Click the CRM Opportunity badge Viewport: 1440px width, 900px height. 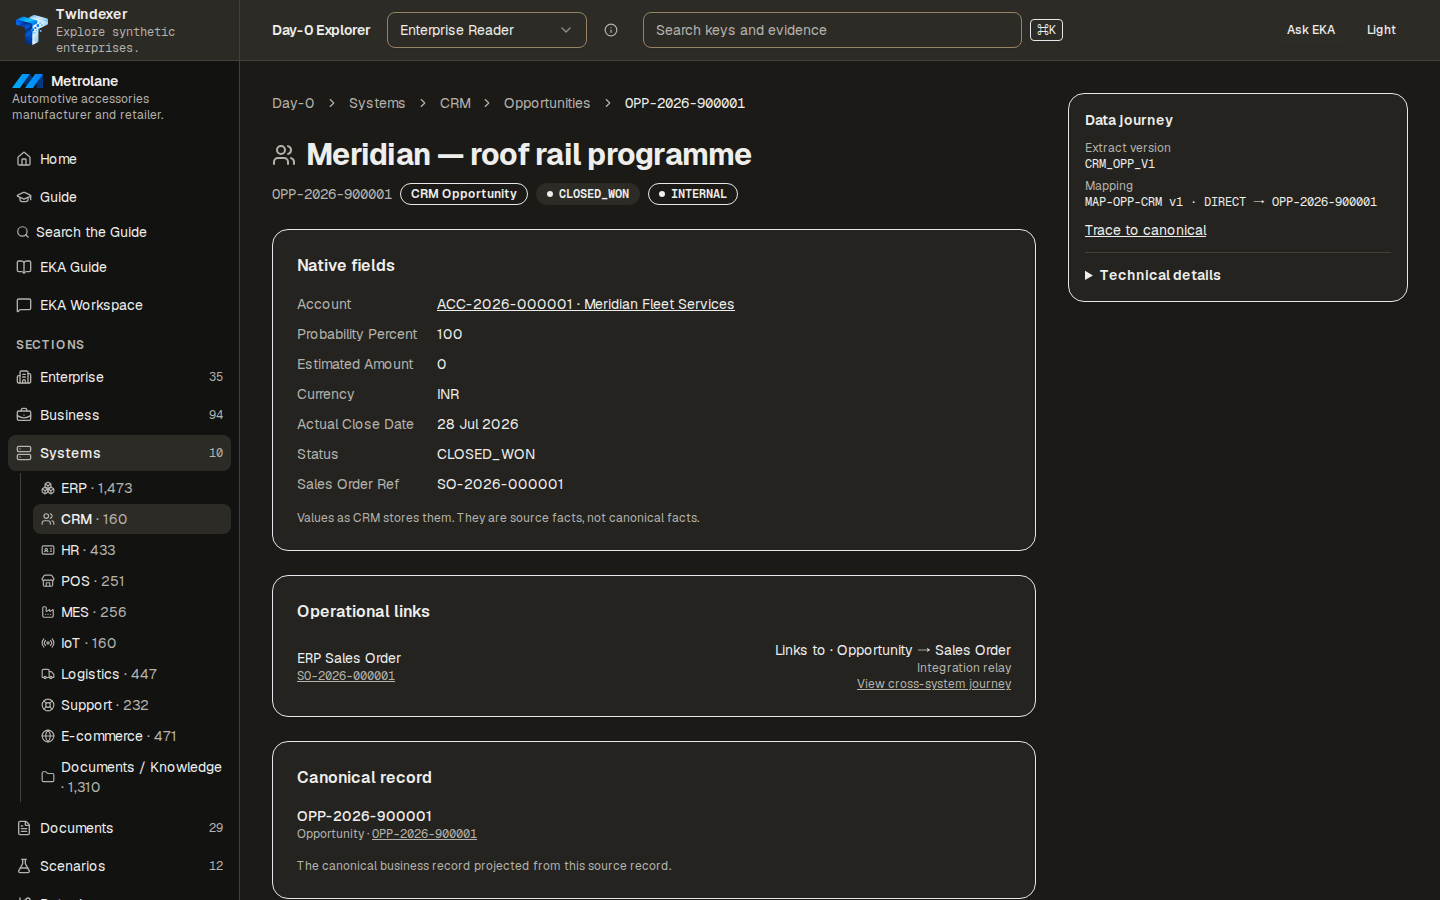[464, 194]
